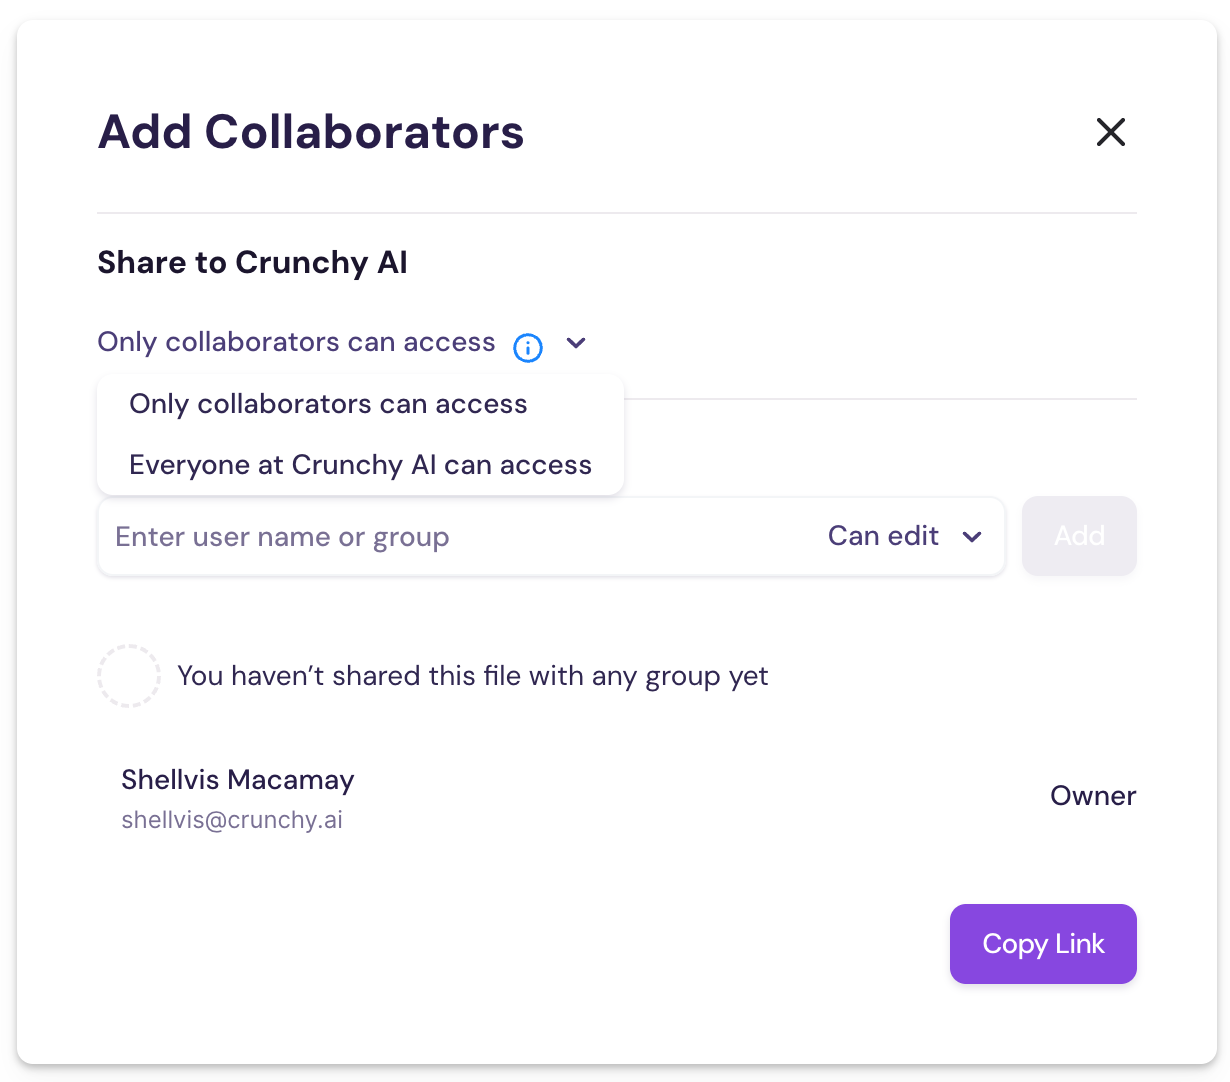Click the shellvis@crunchy.ai email address

click(232, 820)
